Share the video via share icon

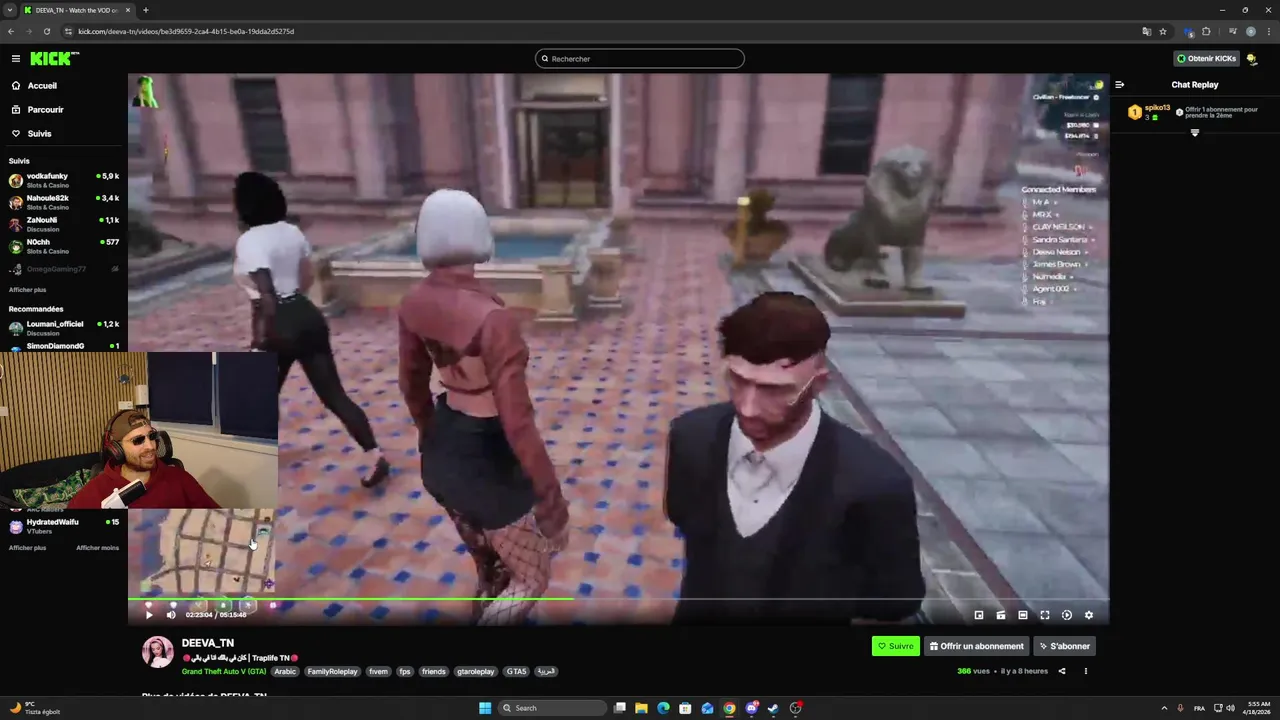click(1062, 671)
